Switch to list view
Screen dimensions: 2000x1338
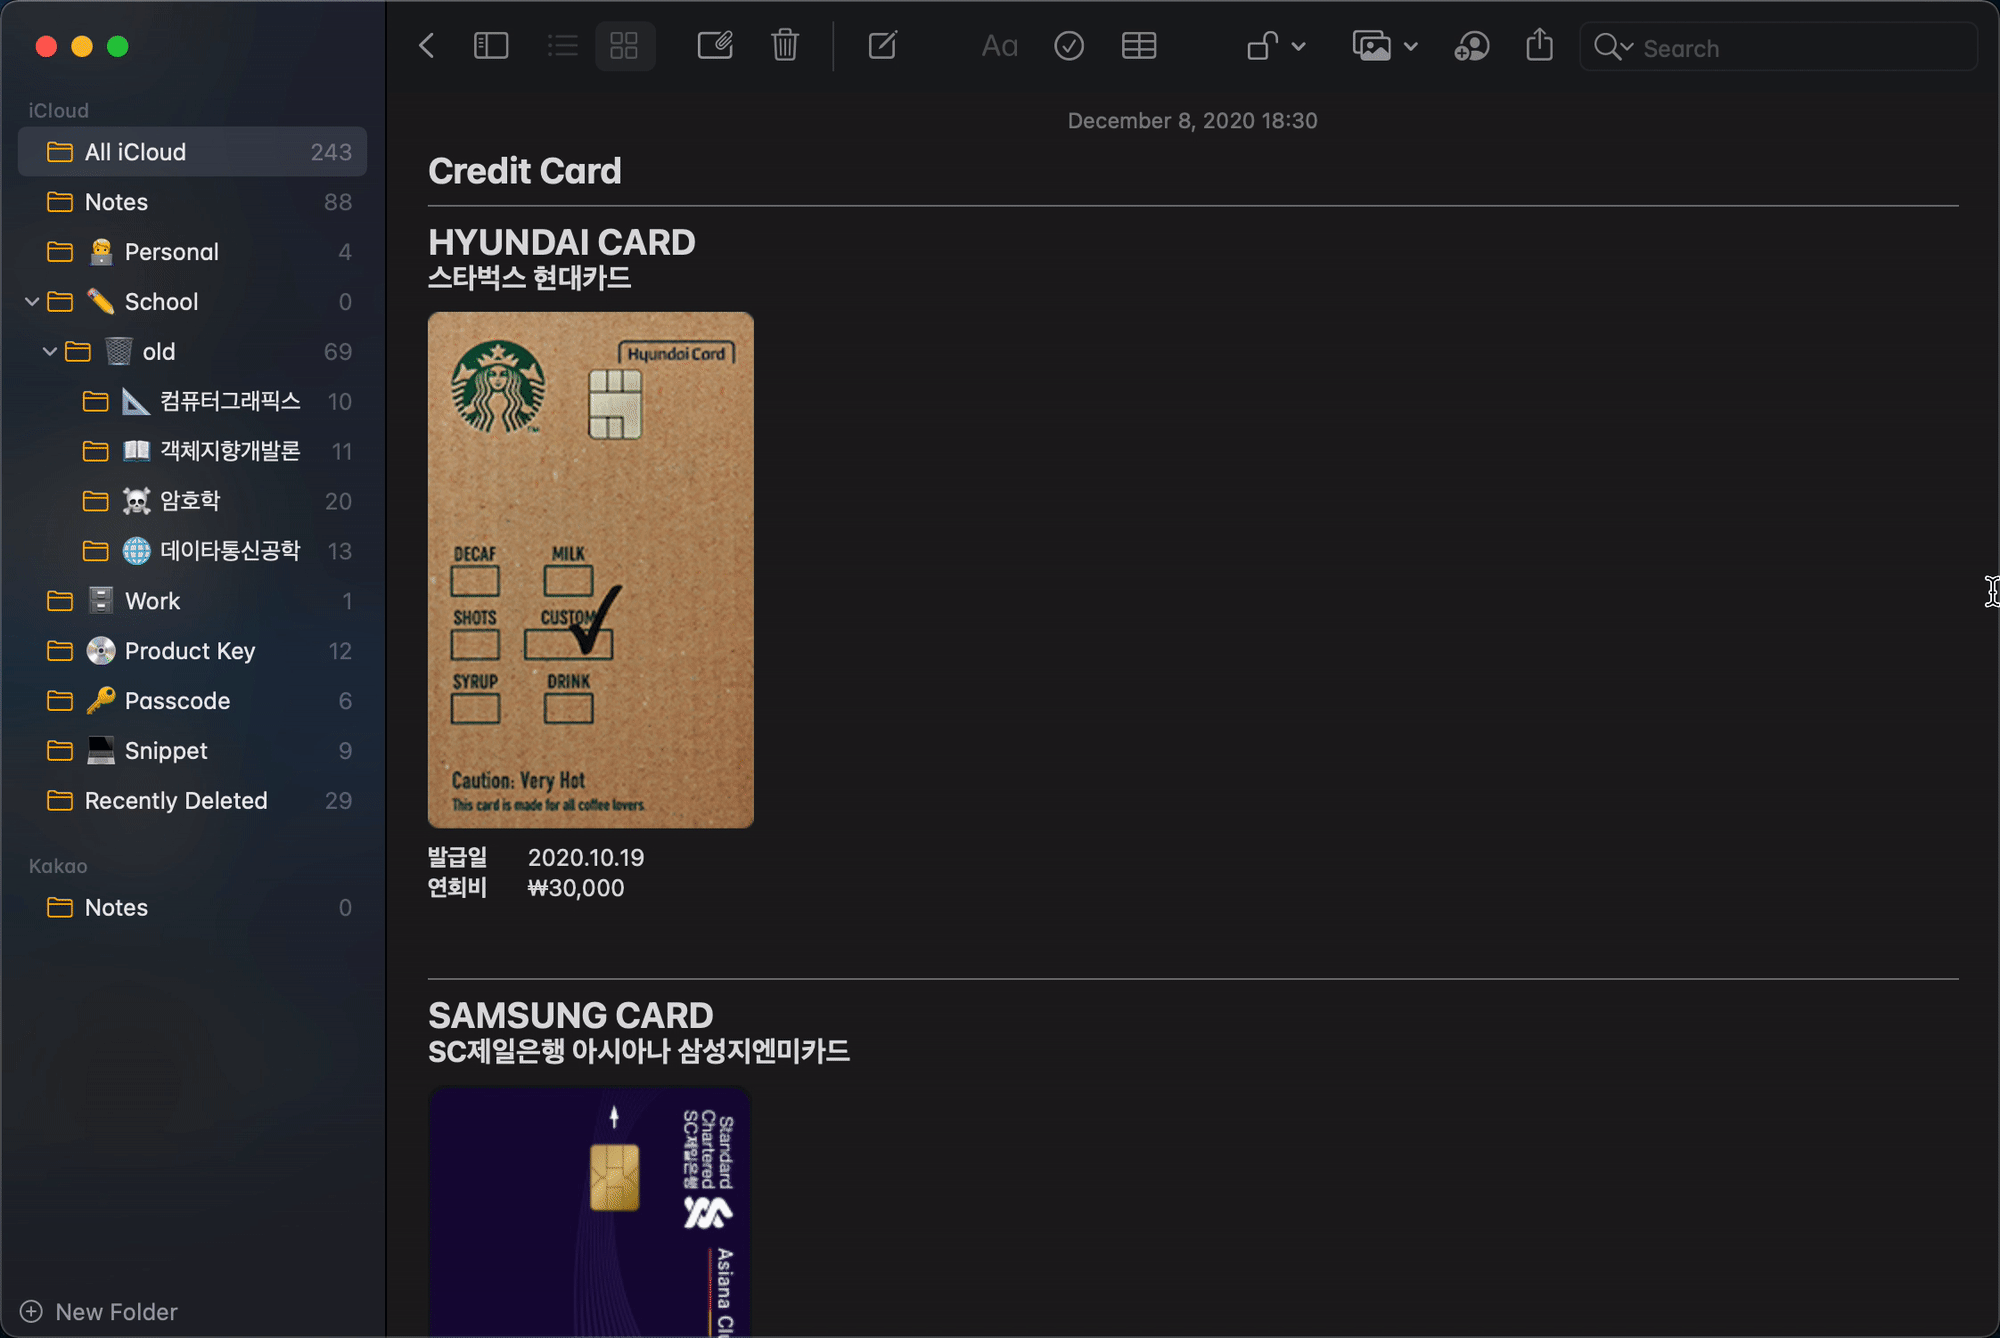coord(563,46)
